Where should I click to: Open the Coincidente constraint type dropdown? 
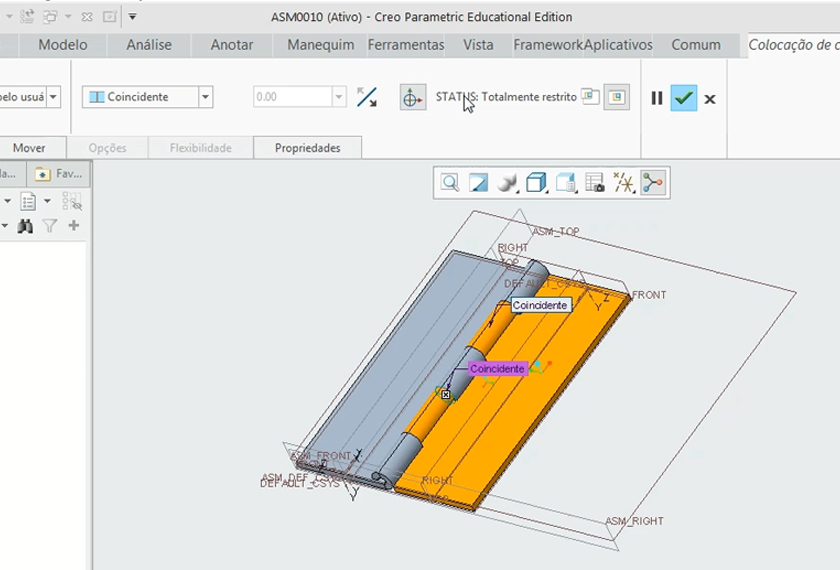pos(205,97)
